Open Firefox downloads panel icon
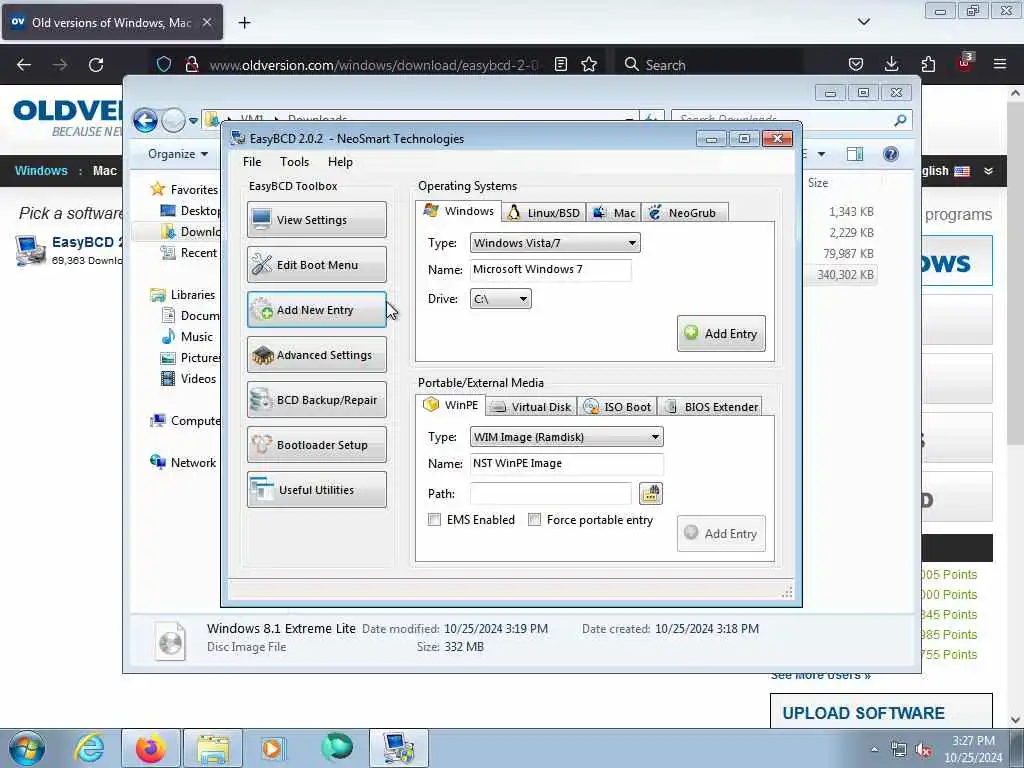This screenshot has height=768, width=1024. pos(891,64)
